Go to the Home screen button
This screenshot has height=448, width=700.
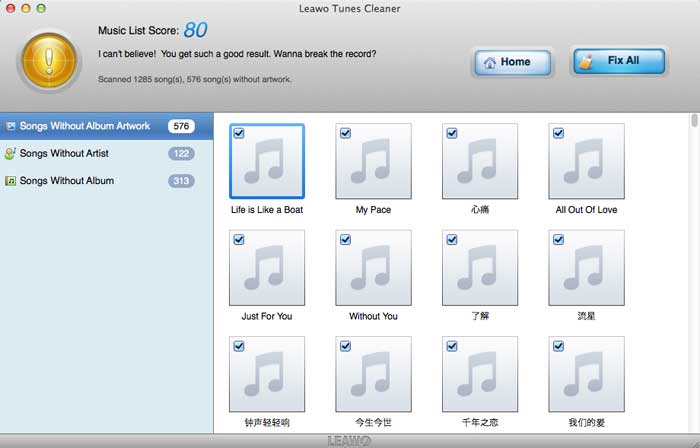pyautogui.click(x=512, y=62)
